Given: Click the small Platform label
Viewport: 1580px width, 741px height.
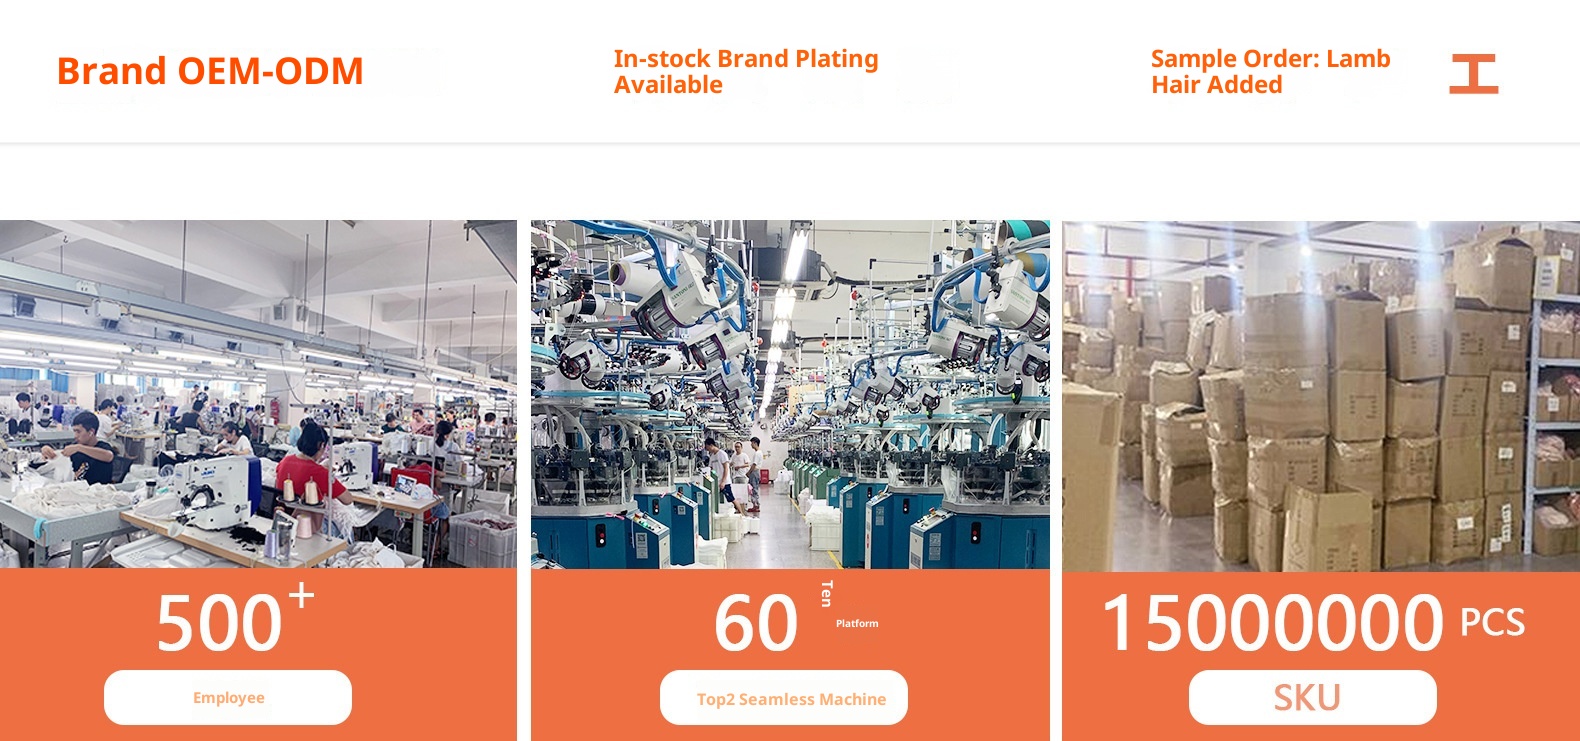Looking at the screenshot, I should click(857, 623).
